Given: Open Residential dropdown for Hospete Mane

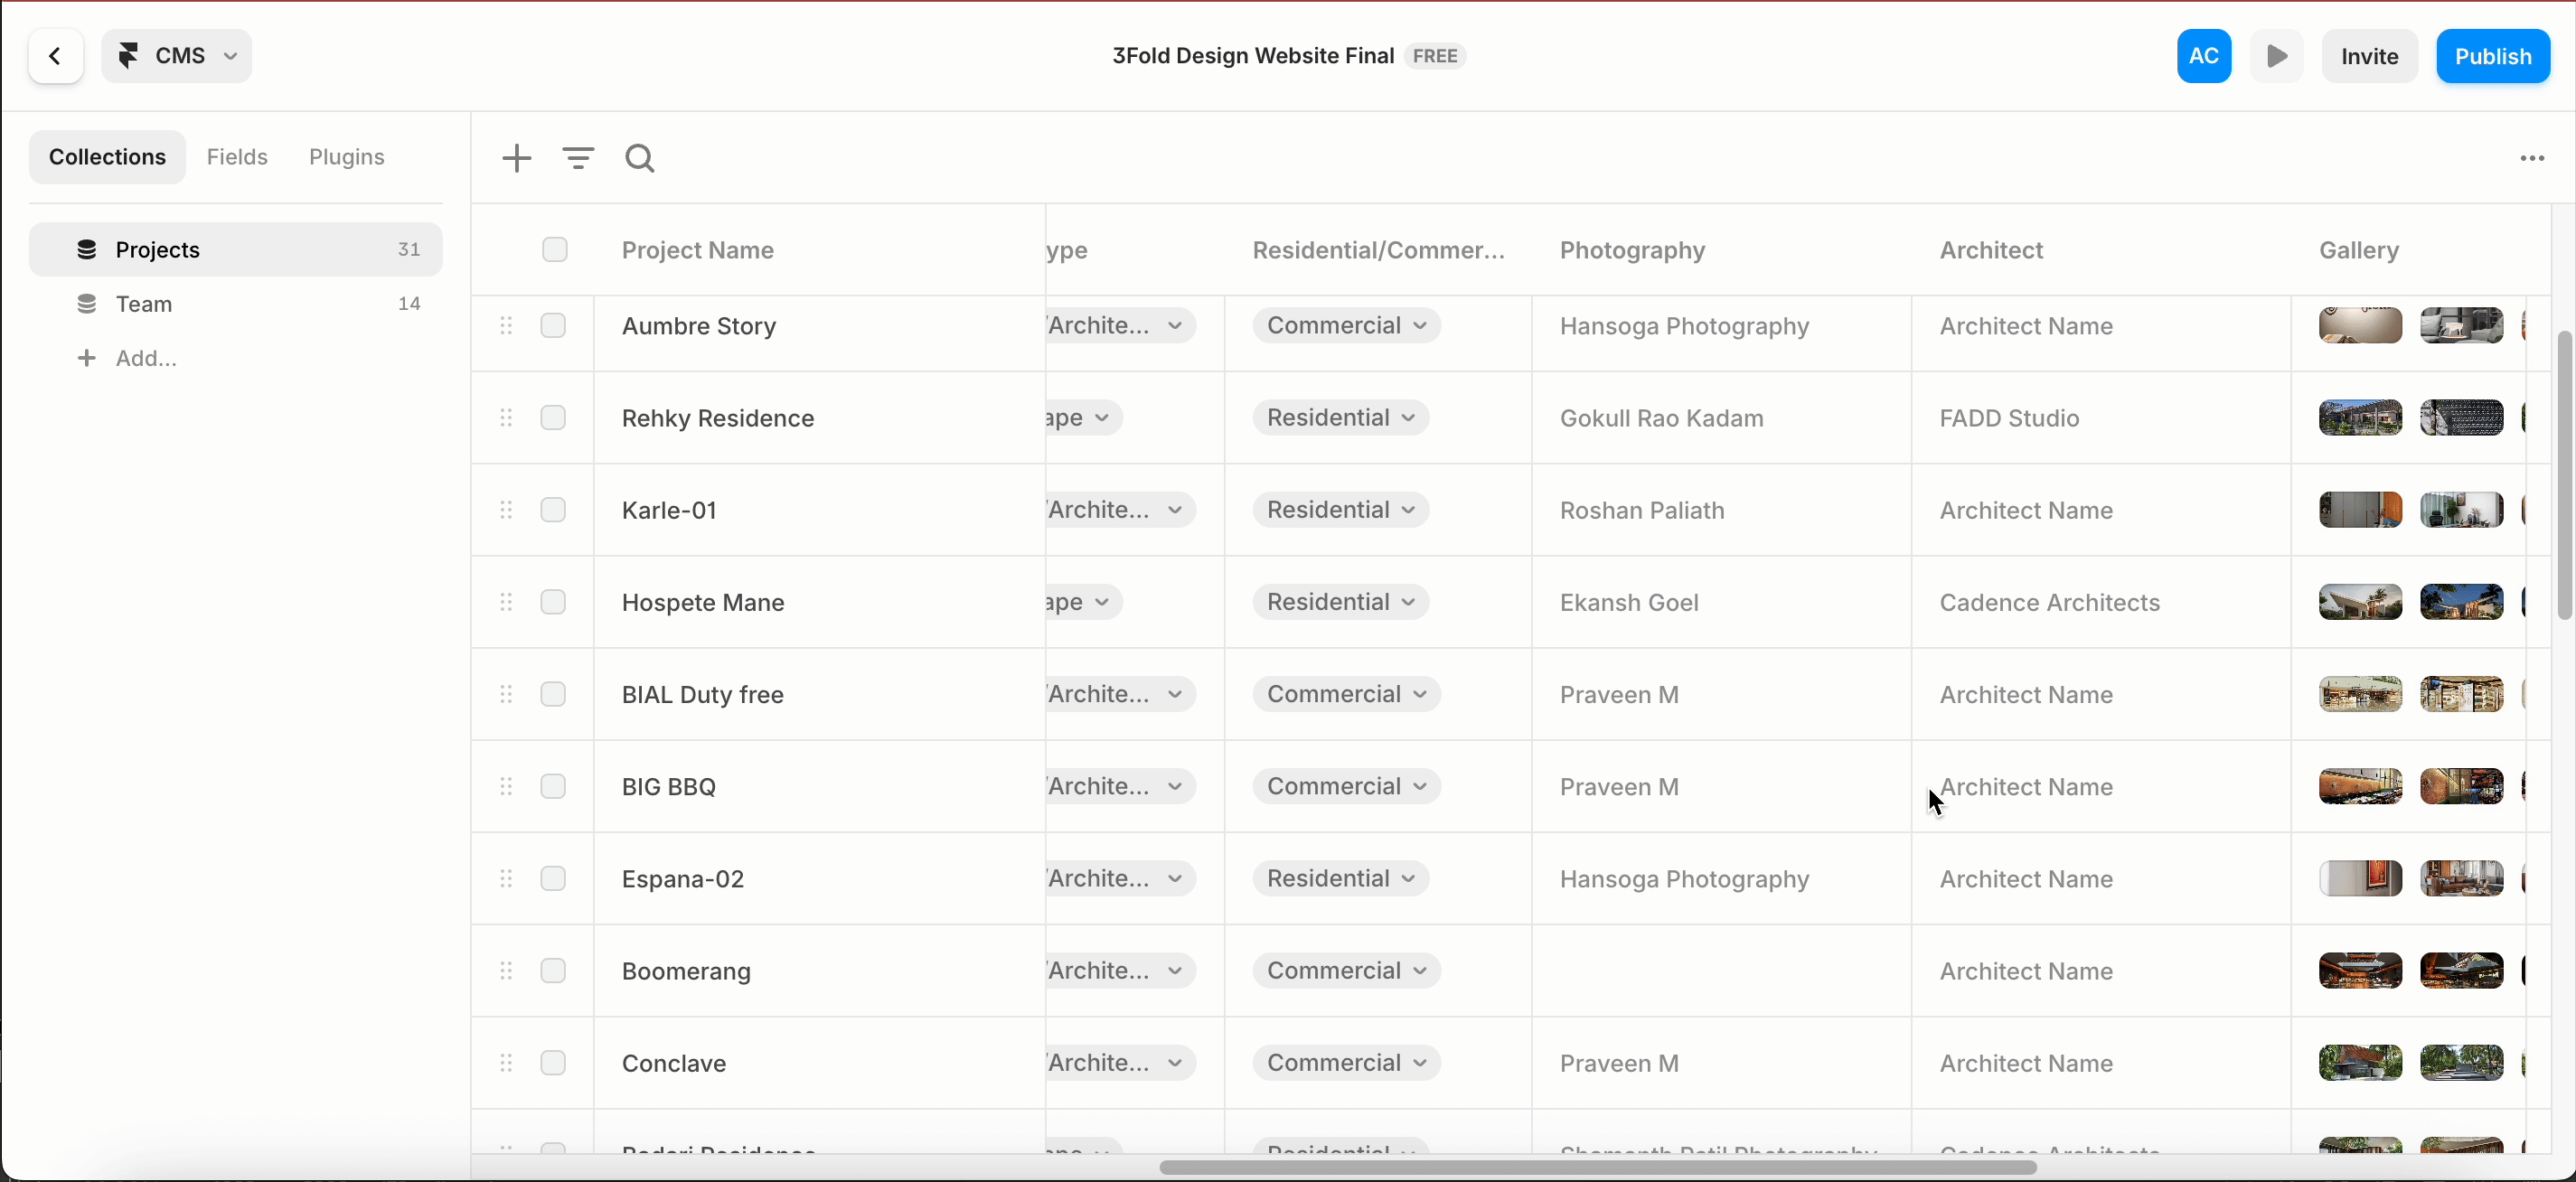Looking at the screenshot, I should click(1340, 601).
